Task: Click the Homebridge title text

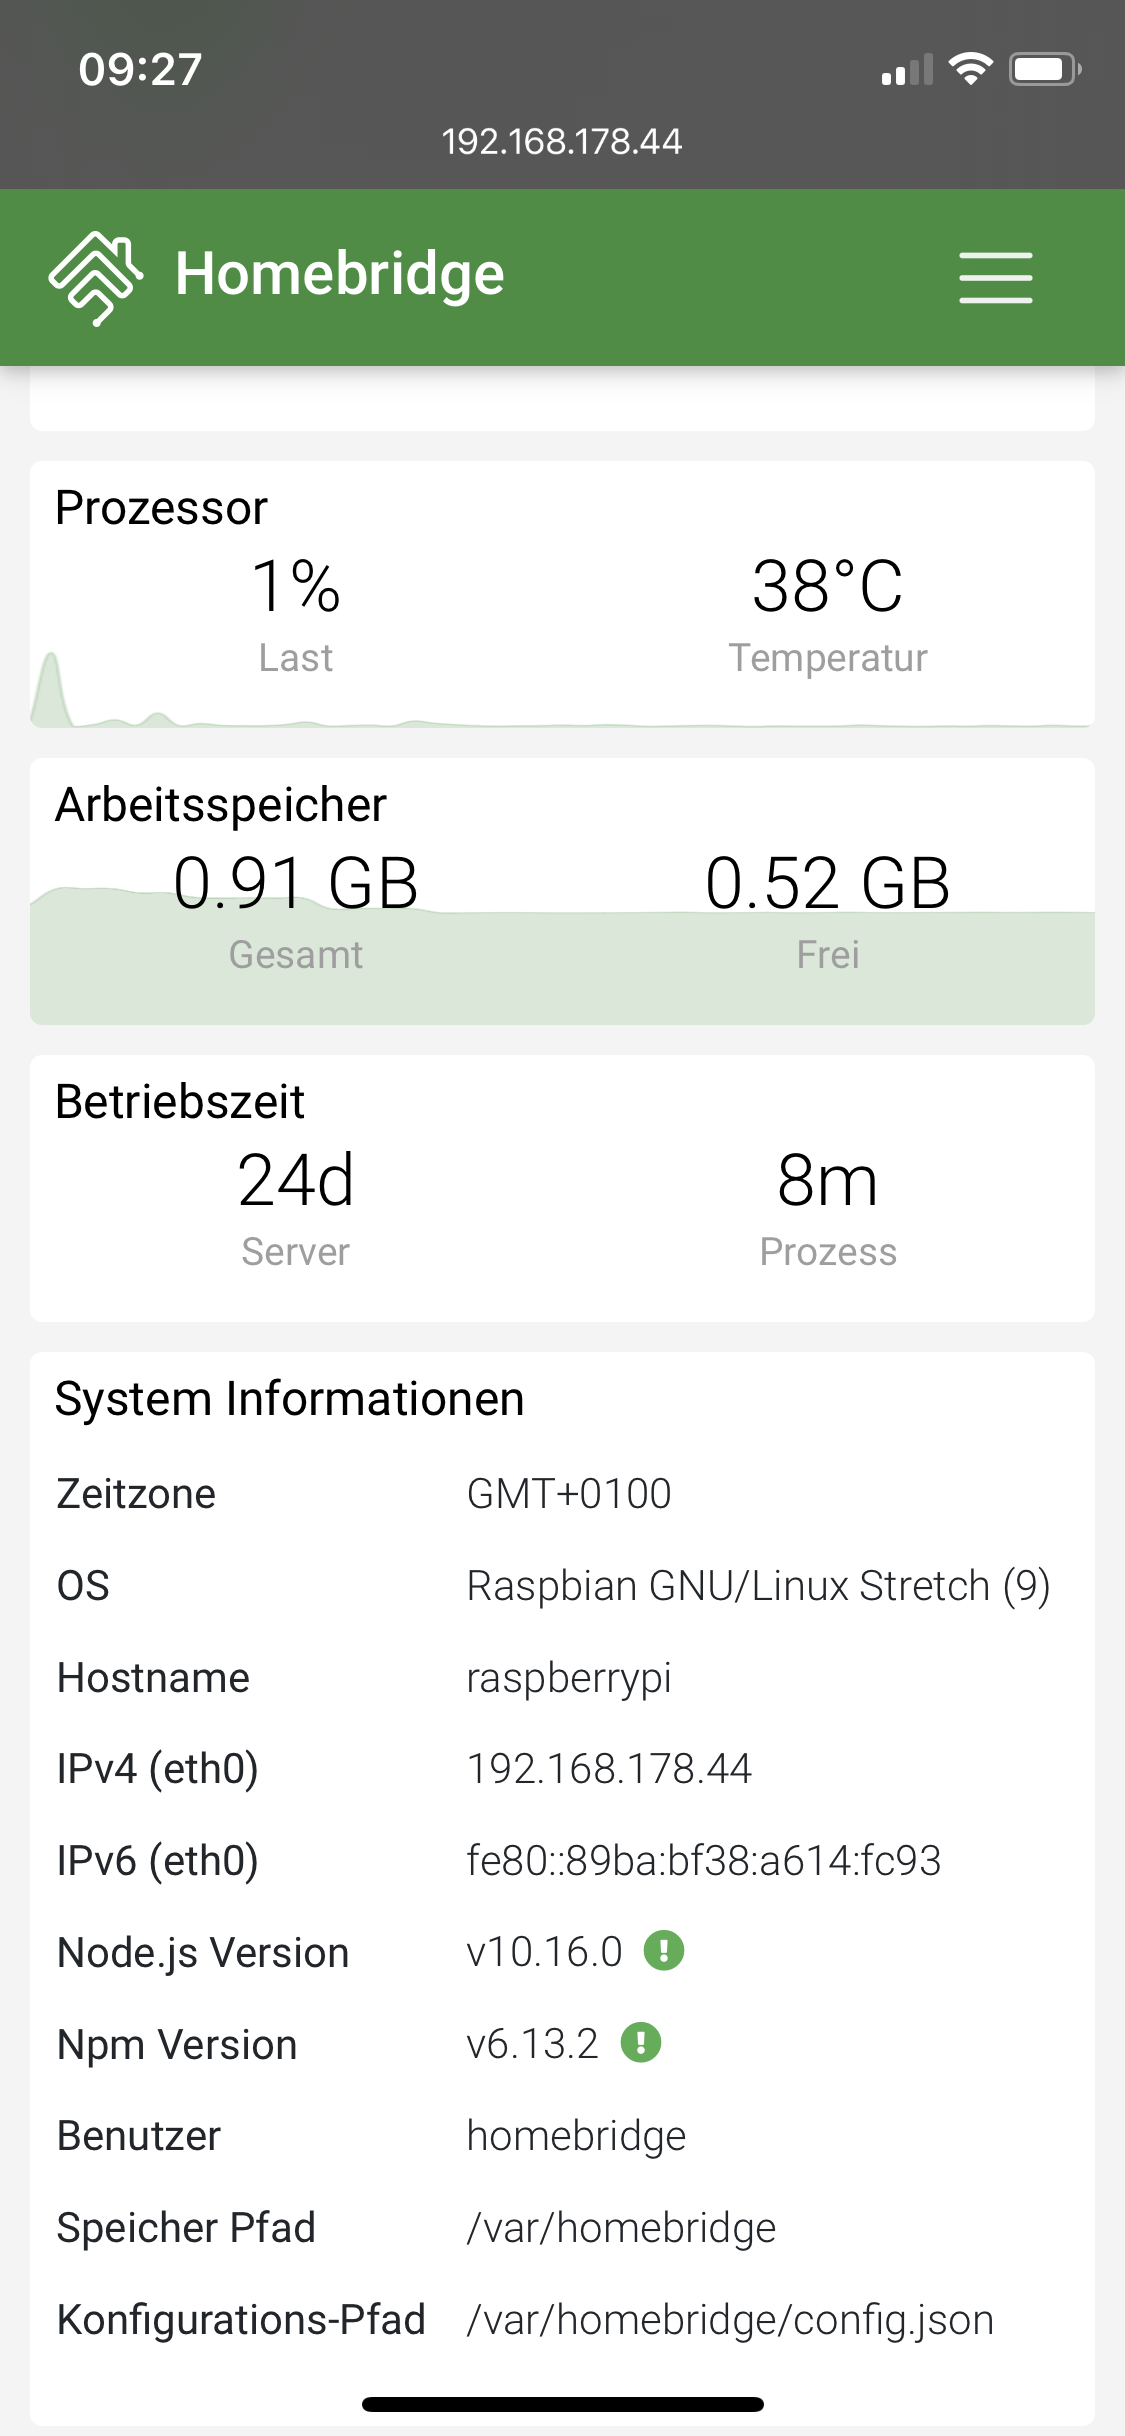Action: [x=340, y=275]
